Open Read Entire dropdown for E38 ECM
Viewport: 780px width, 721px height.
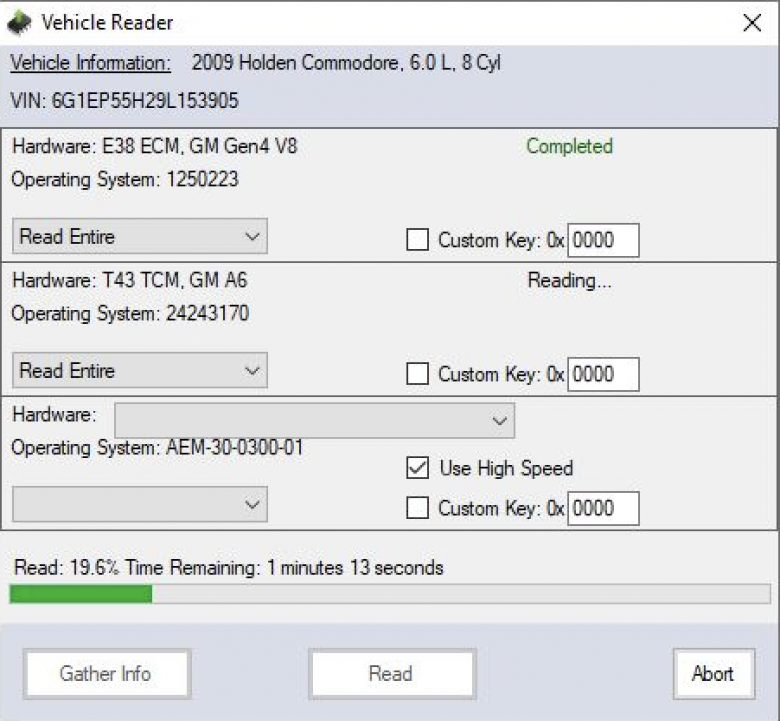[x=140, y=236]
